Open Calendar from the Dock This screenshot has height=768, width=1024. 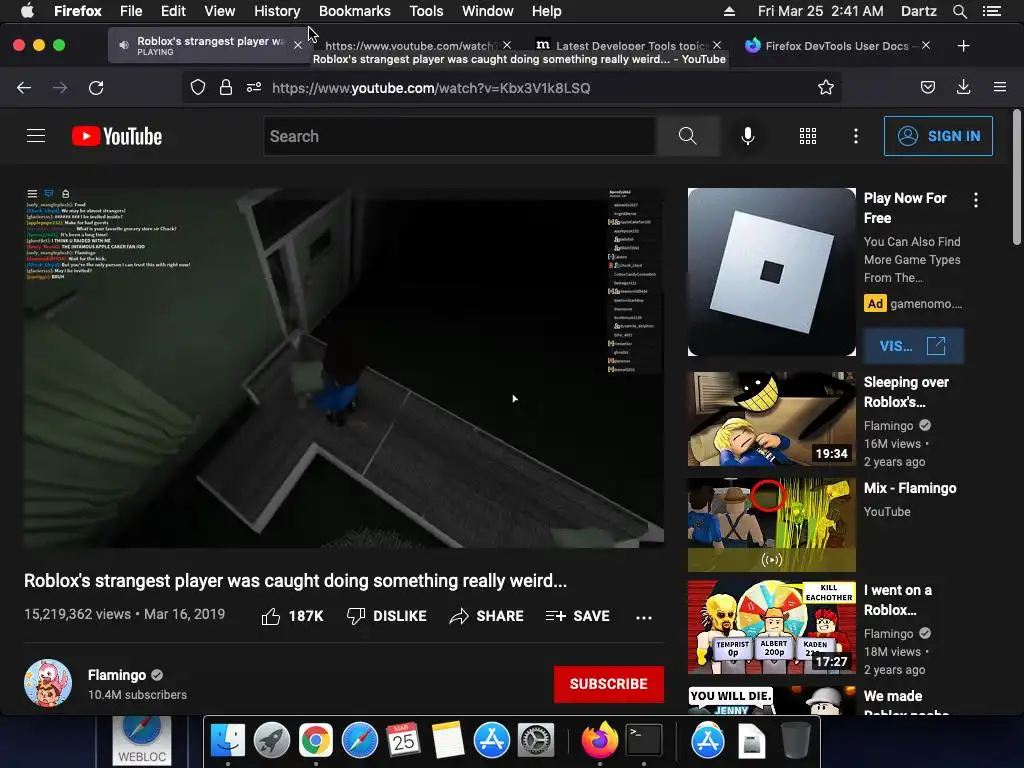click(x=403, y=741)
